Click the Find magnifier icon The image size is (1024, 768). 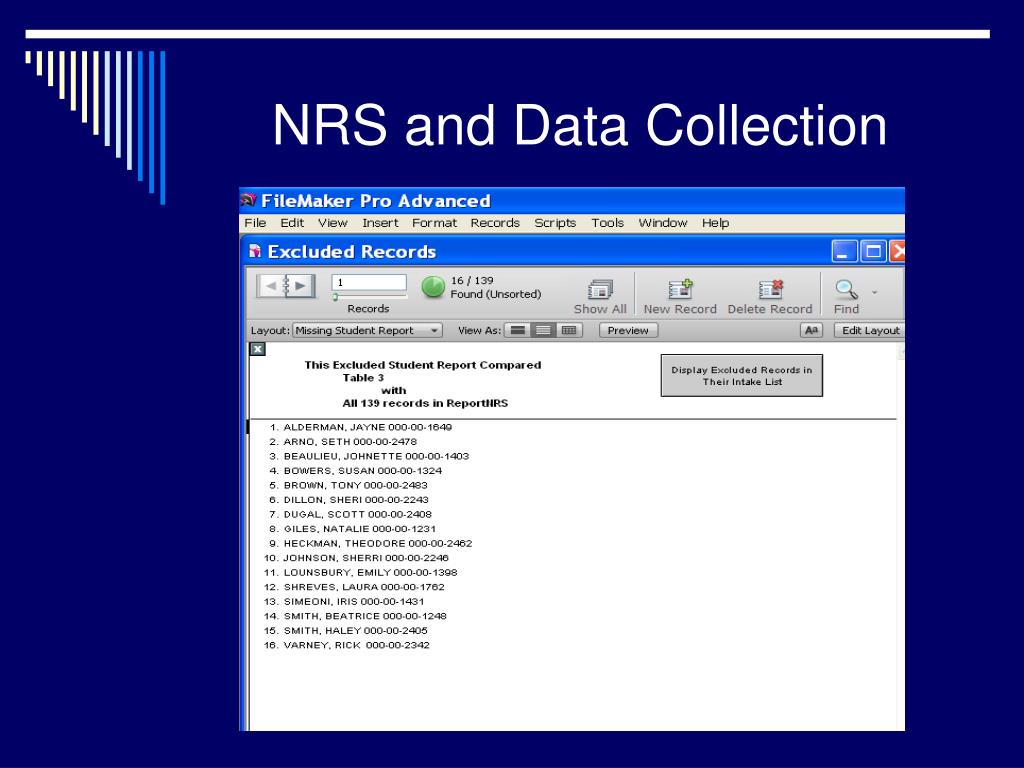coord(846,289)
